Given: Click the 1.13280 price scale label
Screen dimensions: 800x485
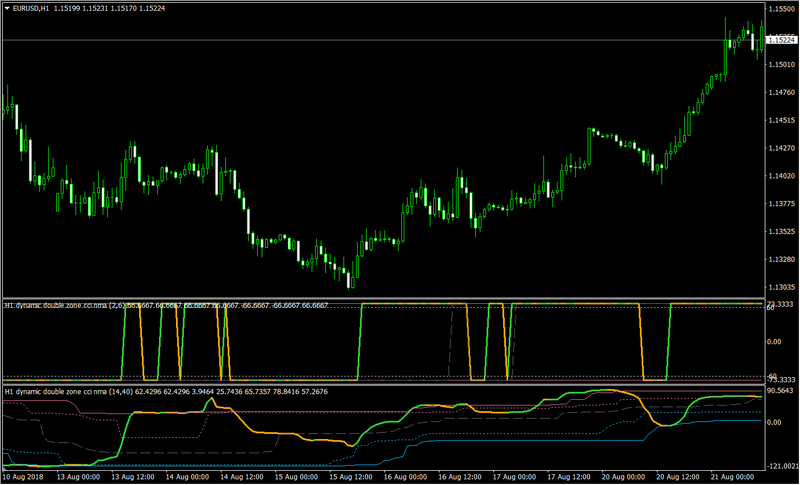Looking at the screenshot, I should pyautogui.click(x=782, y=260).
